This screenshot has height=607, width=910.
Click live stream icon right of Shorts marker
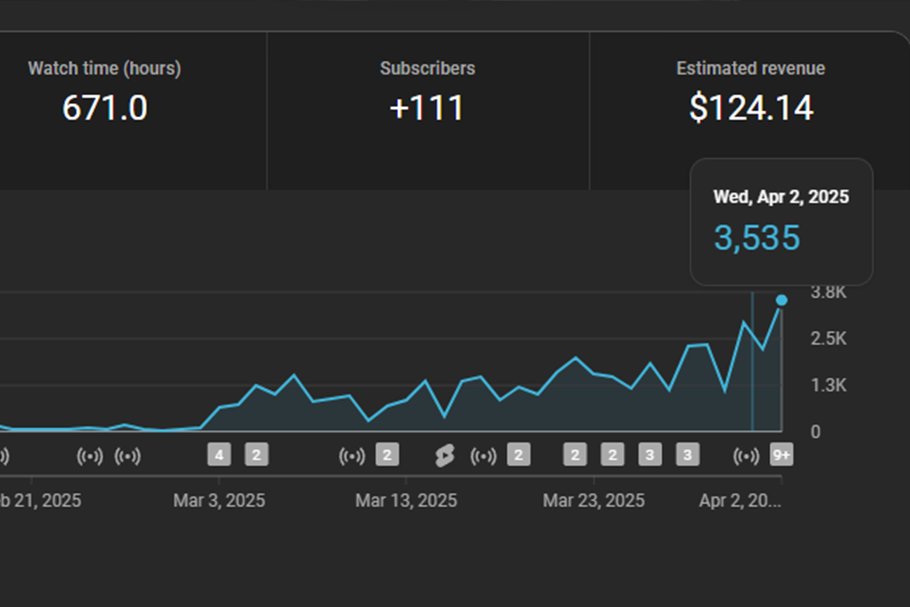click(x=483, y=456)
